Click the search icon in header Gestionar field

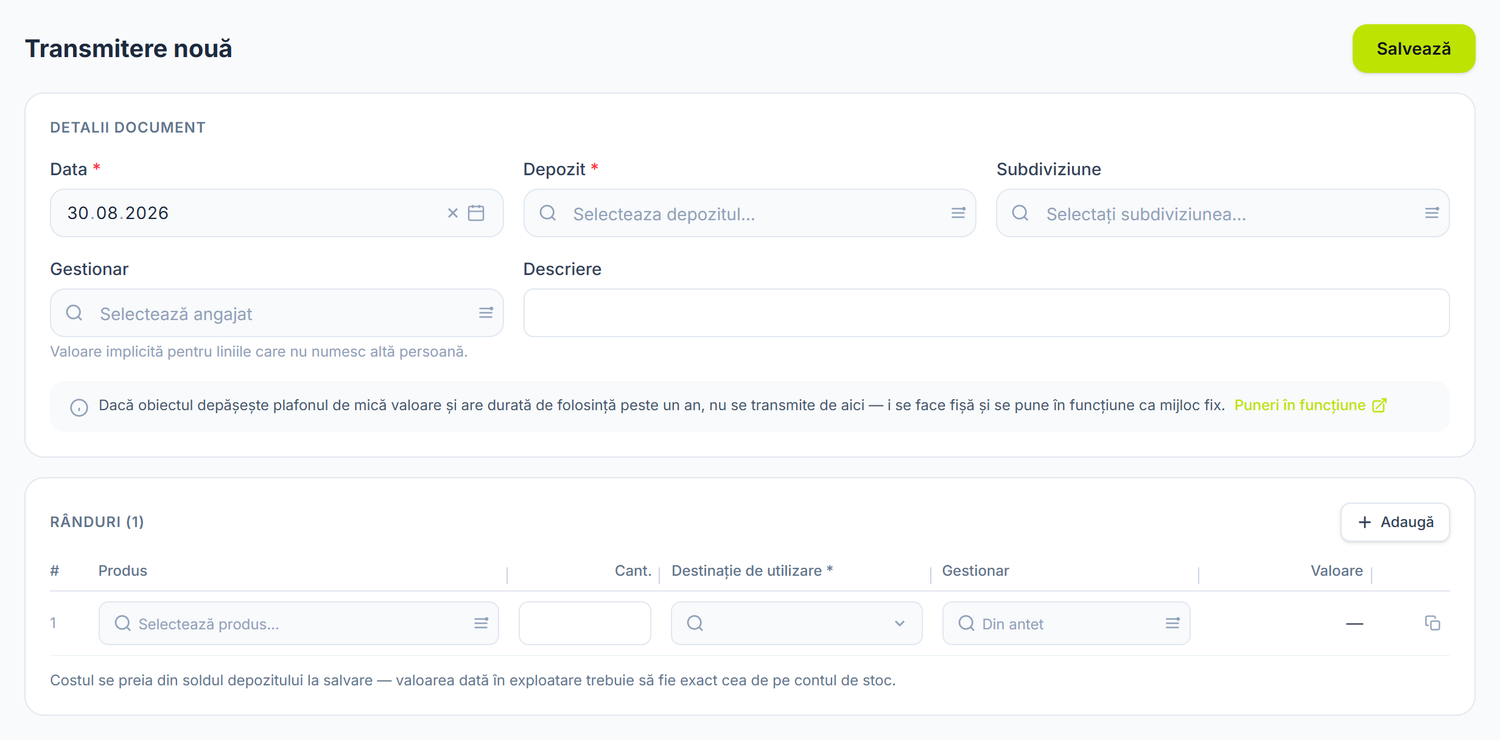pos(74,313)
